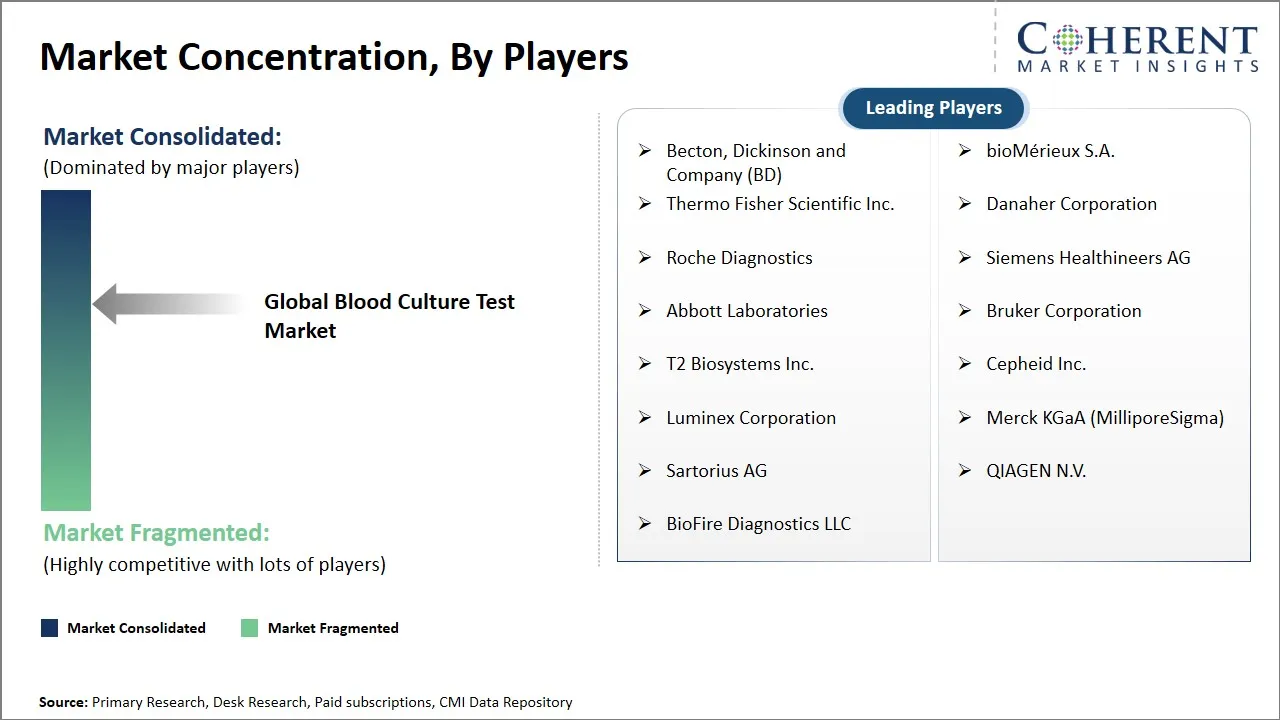The image size is (1280, 720).
Task: Select the chevron beside bioMérieux S.A.
Action: (x=964, y=150)
